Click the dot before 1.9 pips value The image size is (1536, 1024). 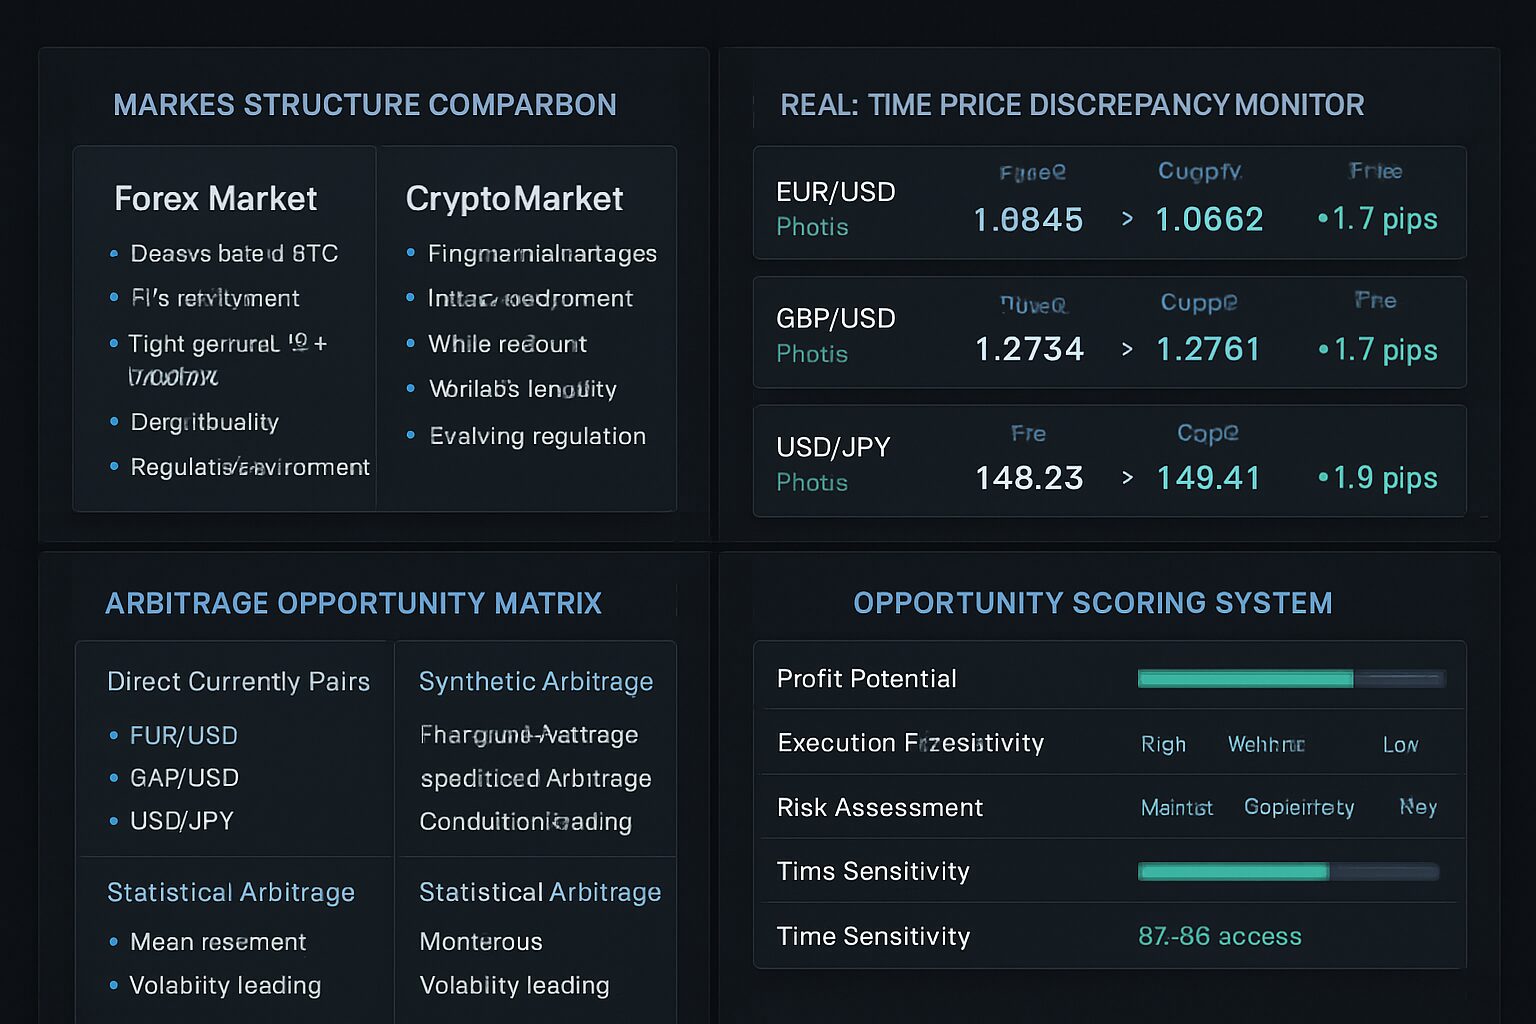pyautogui.click(x=1323, y=478)
